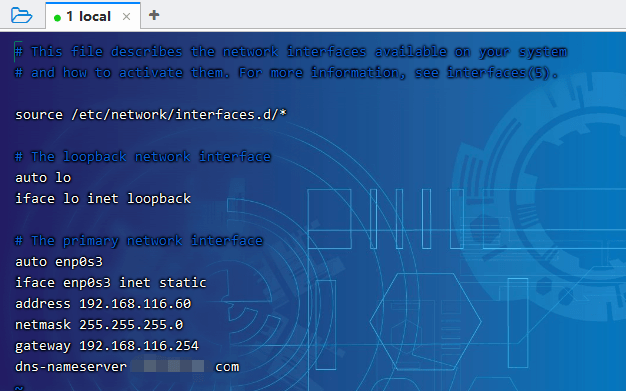This screenshot has width=626, height=391.
Task: Click the gateway 192.168.116.254 line
Action: coord(107,345)
